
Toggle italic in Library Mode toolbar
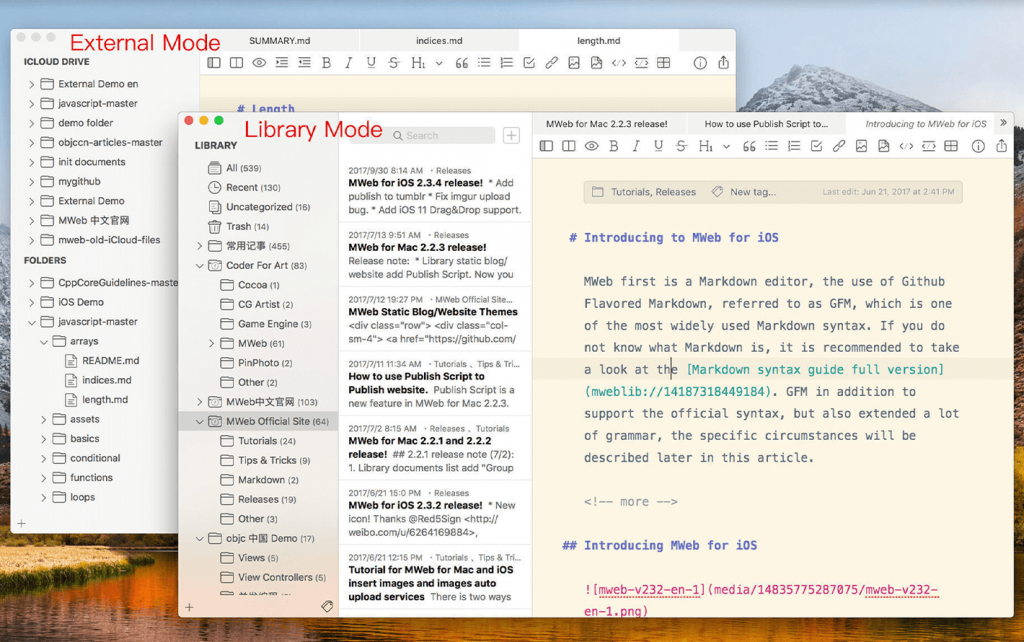coord(635,146)
